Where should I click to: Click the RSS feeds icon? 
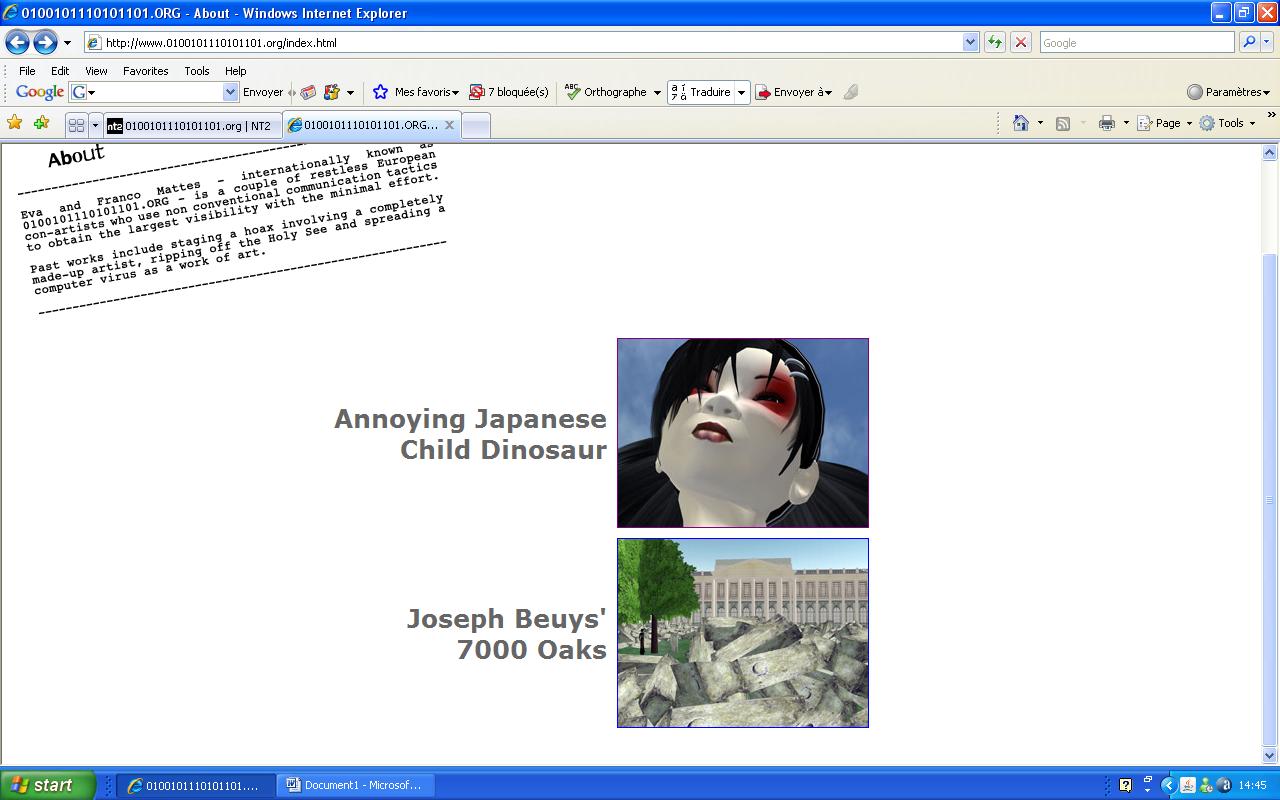(1063, 123)
